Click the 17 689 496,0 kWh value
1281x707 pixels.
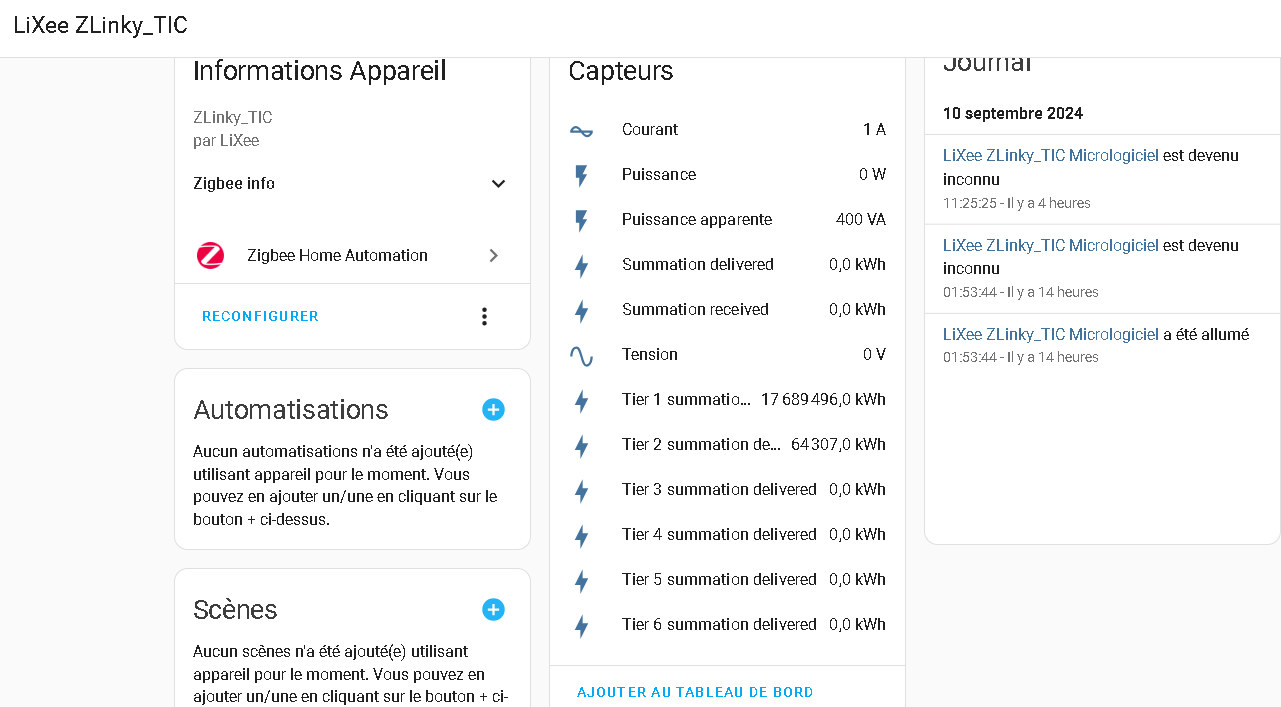[823, 400]
